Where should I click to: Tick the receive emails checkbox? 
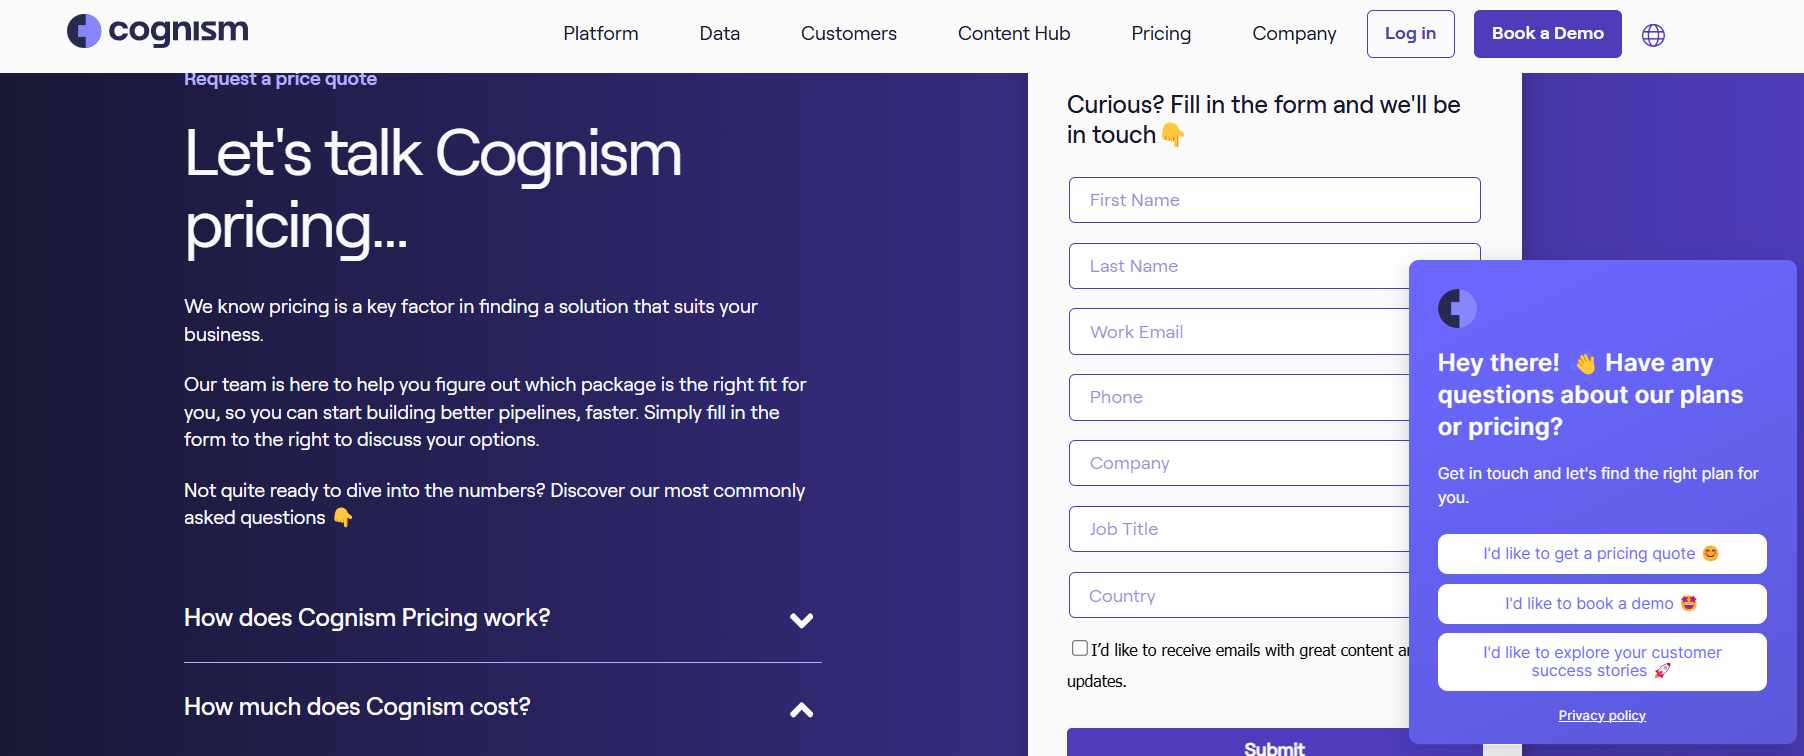pyautogui.click(x=1080, y=648)
